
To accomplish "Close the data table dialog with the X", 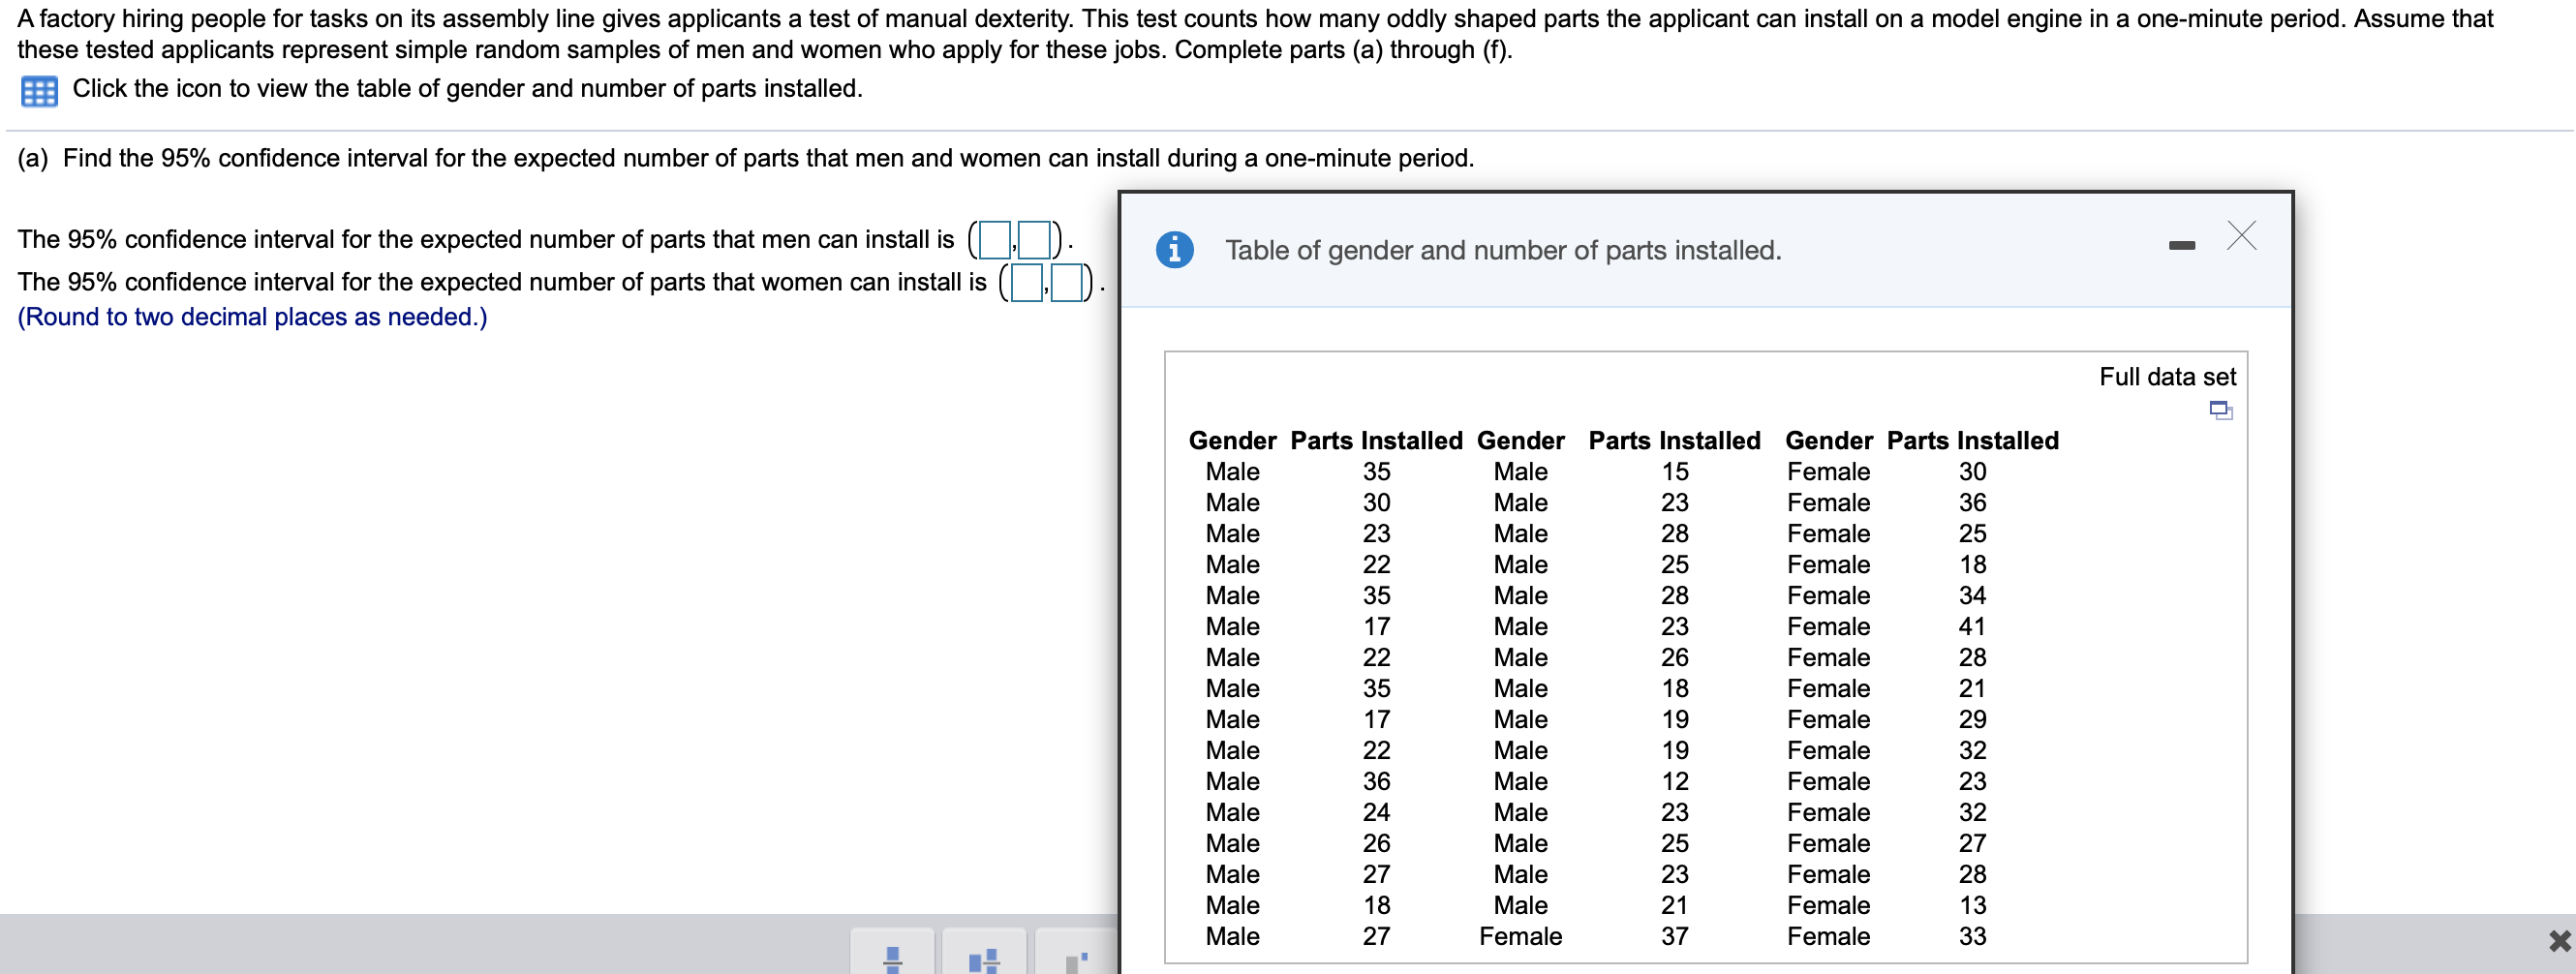I will (x=2243, y=237).
